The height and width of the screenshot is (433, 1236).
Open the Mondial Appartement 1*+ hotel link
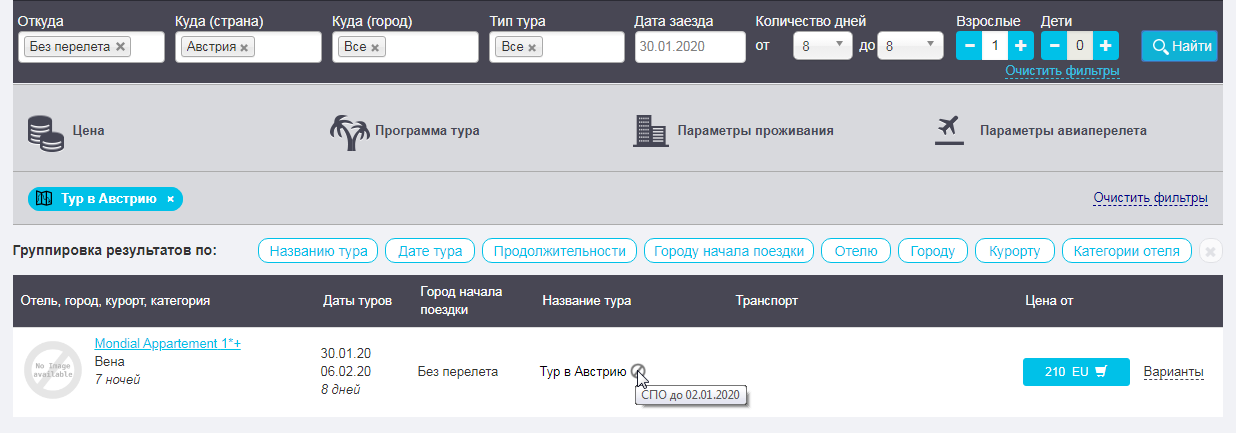pos(167,343)
